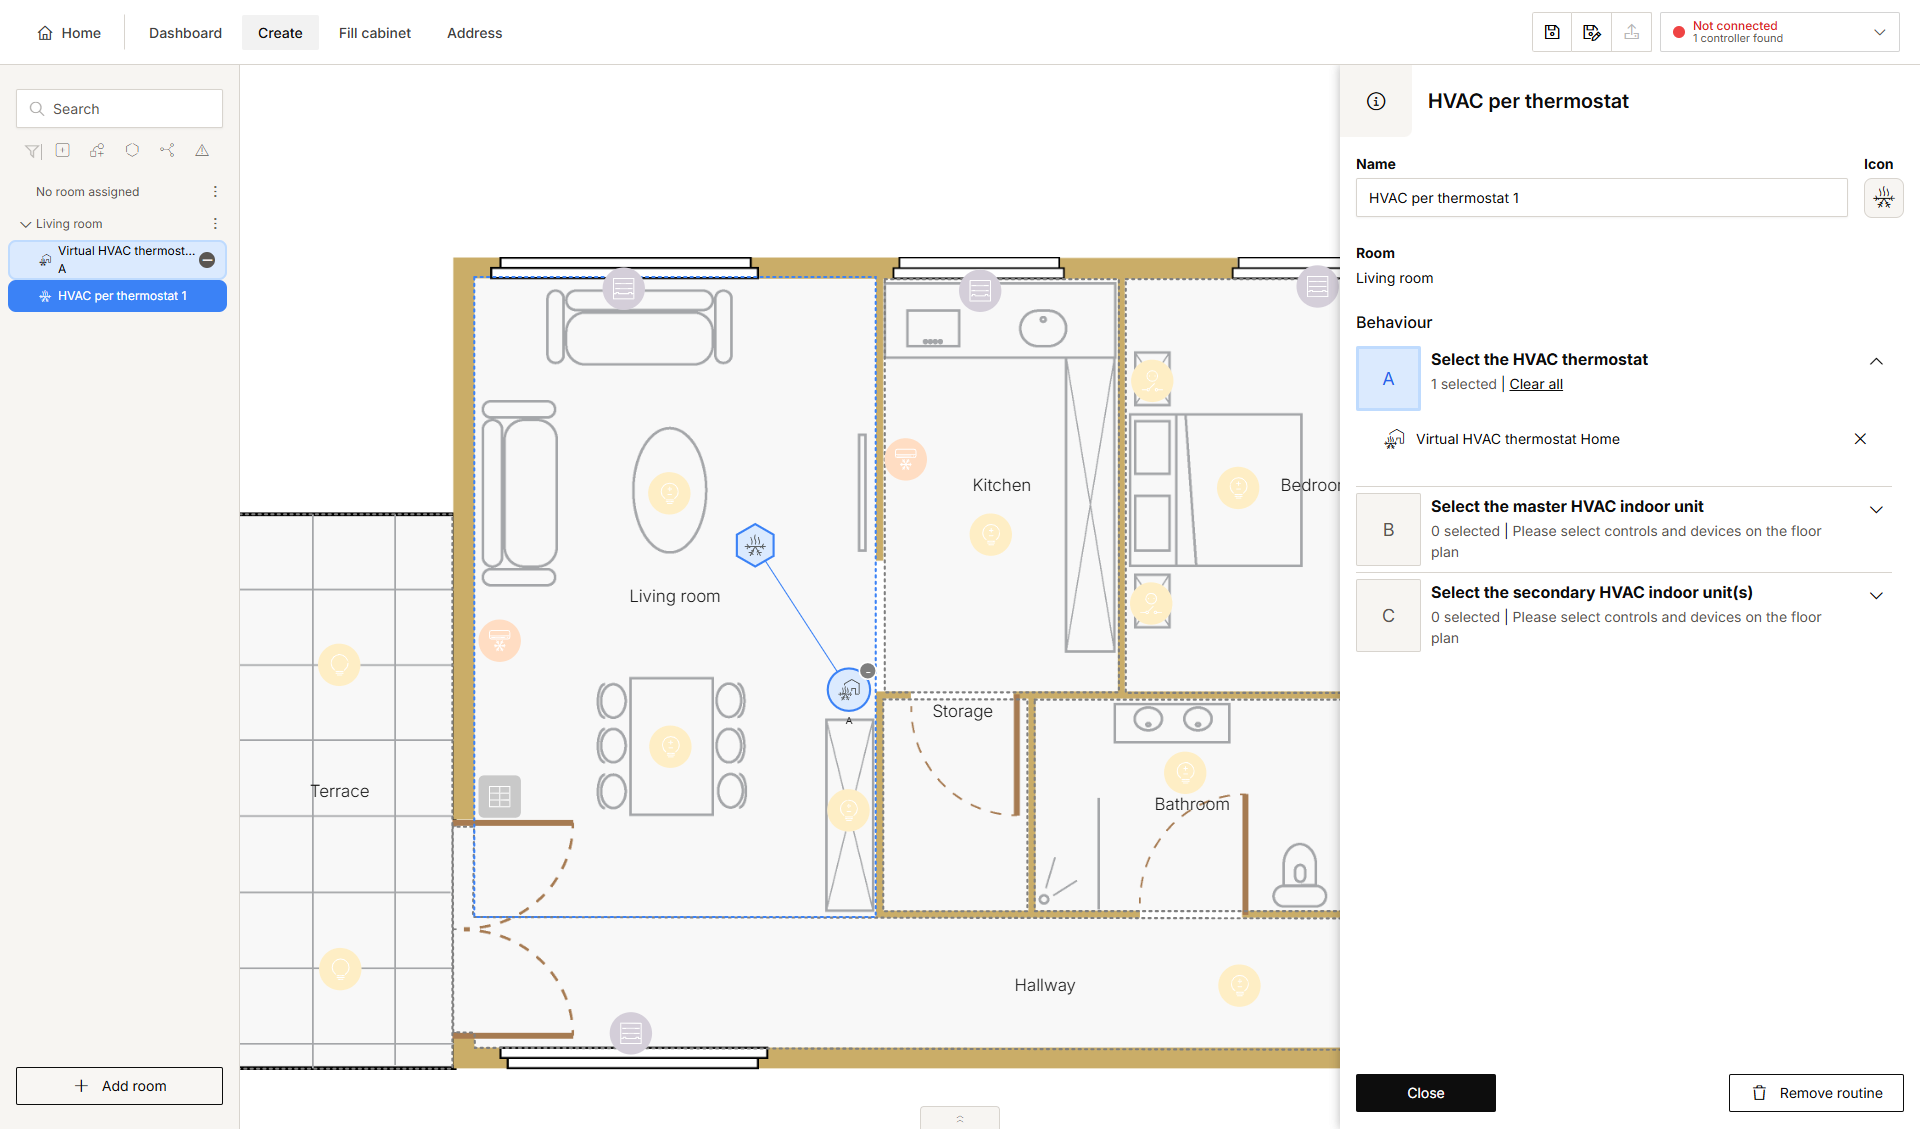Collapse the Living room tree group
The height and width of the screenshot is (1129, 1920).
click(x=26, y=224)
